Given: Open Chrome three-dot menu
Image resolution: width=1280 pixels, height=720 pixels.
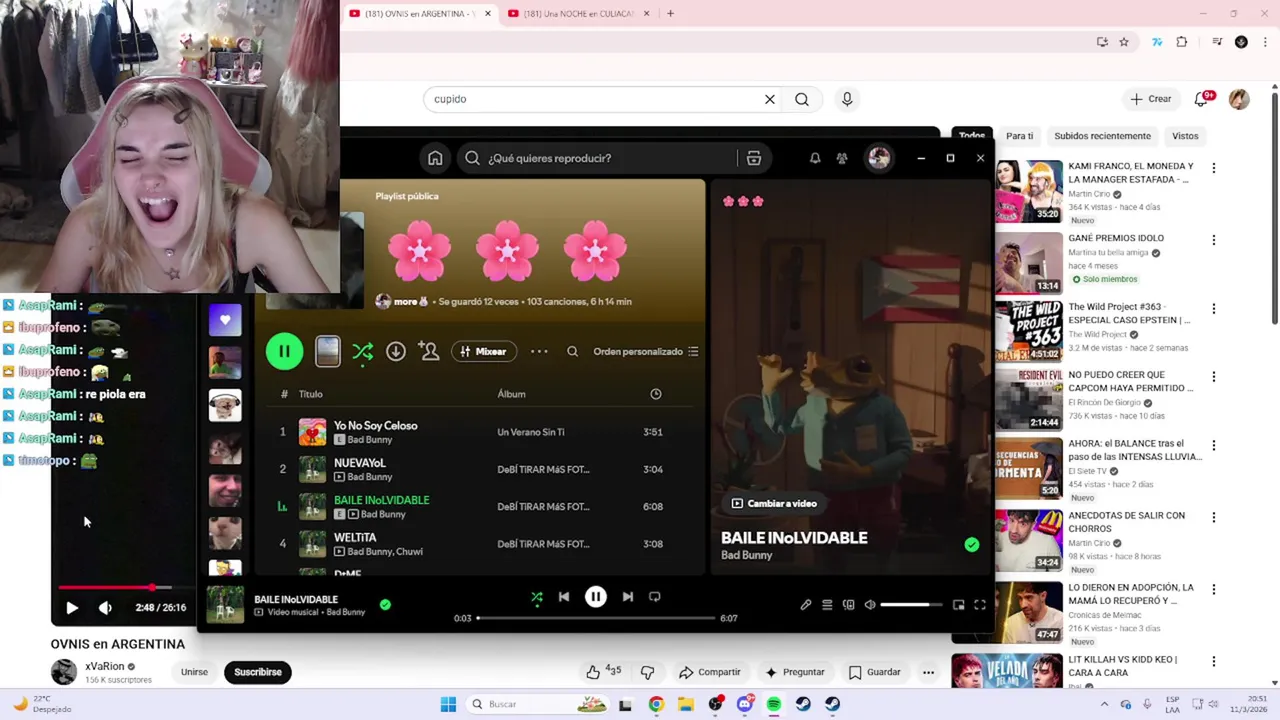Looking at the screenshot, I should click(x=1265, y=42).
